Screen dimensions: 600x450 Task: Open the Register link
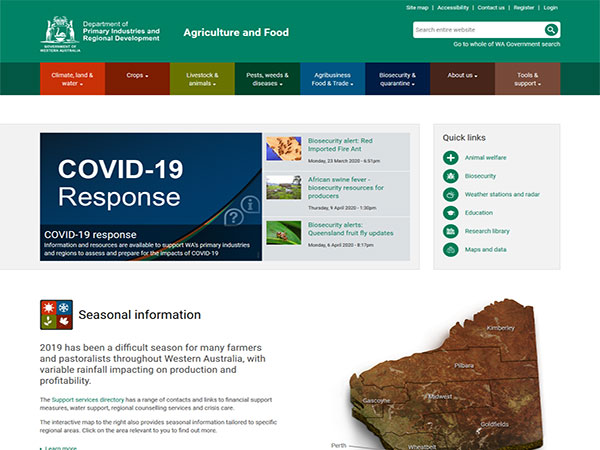523,8
